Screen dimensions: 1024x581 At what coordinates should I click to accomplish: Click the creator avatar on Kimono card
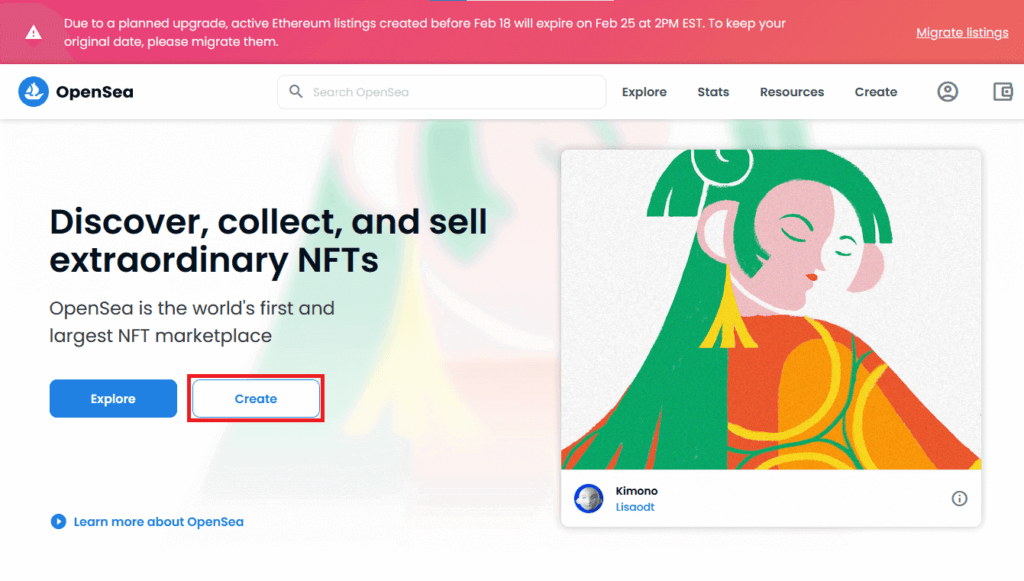tap(589, 499)
